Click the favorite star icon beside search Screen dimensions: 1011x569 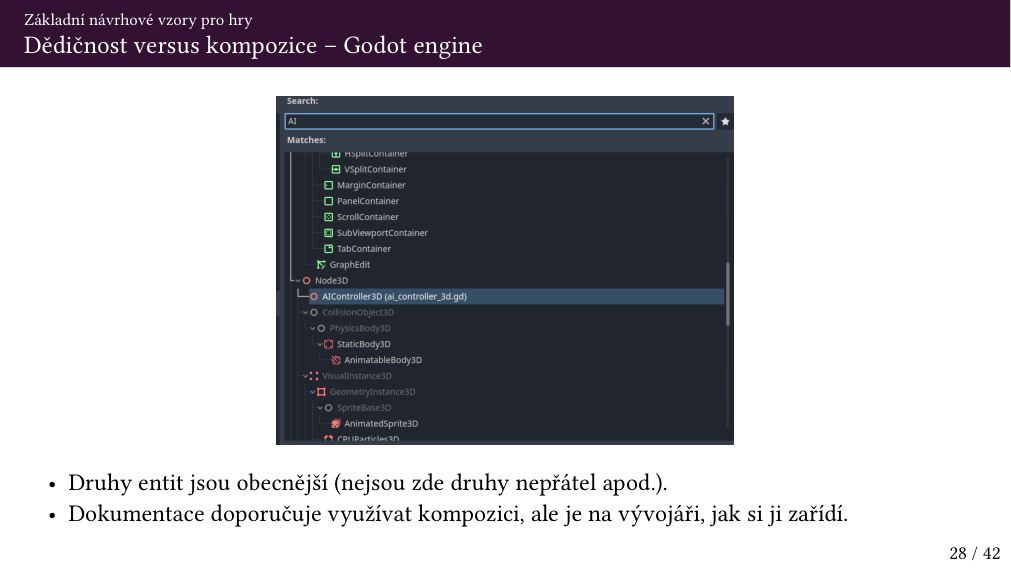pyautogui.click(x=725, y=121)
